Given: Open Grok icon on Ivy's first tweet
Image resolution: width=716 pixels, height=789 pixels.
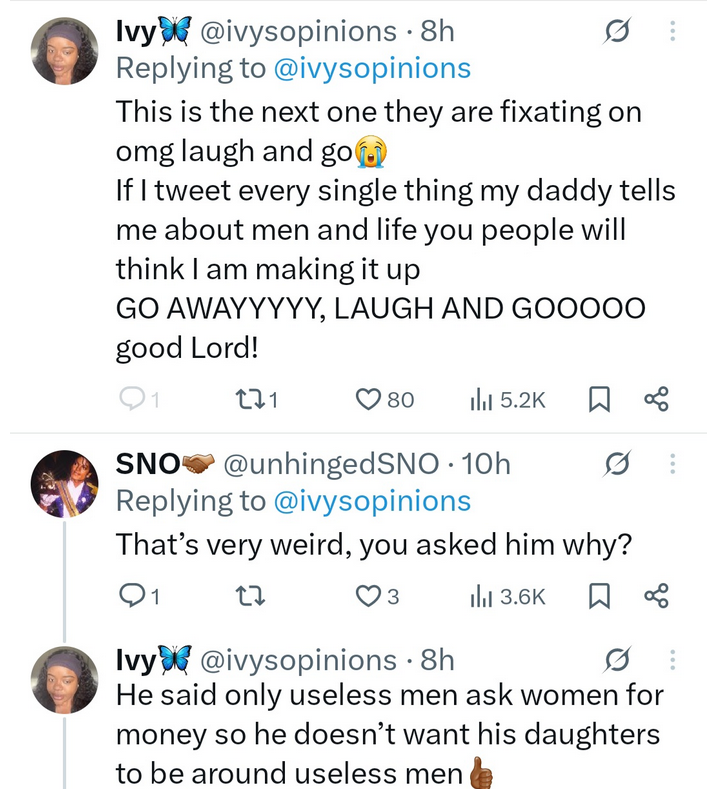Looking at the screenshot, I should point(618,32).
